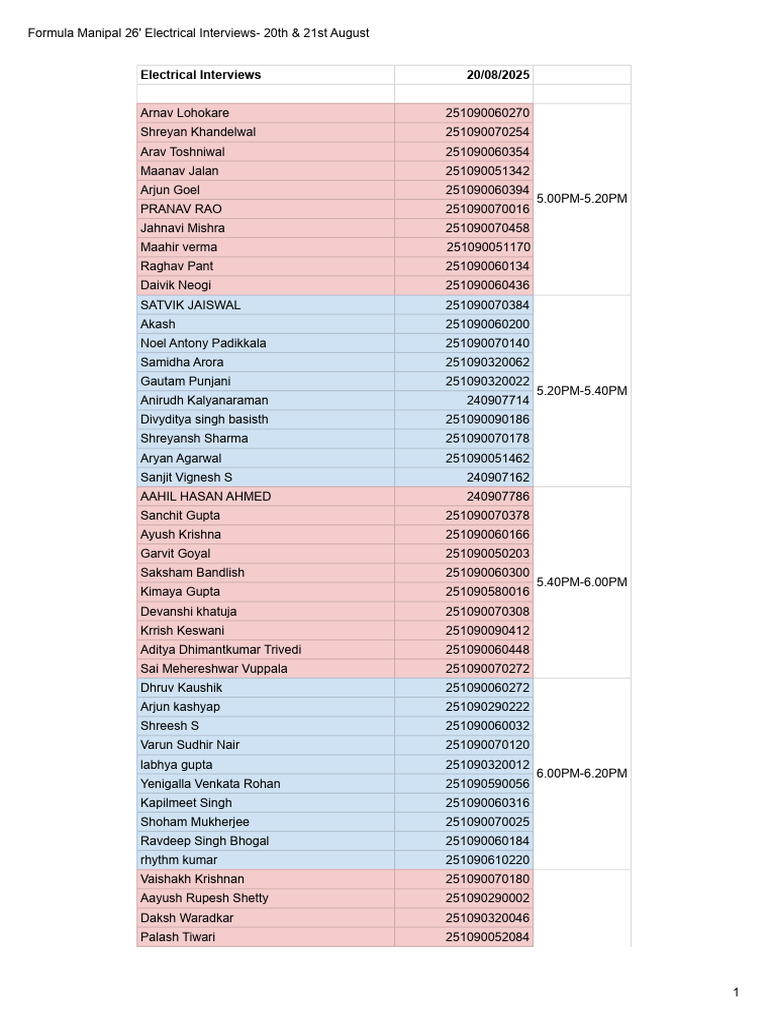
Task: Click registration number 251090052084
Action: 464,937
